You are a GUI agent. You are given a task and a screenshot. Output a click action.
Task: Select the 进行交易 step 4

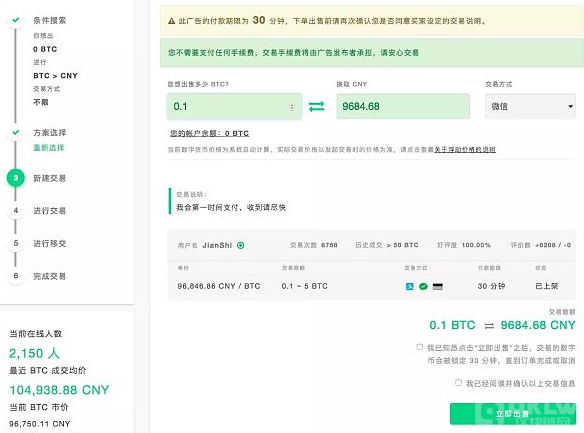50,211
